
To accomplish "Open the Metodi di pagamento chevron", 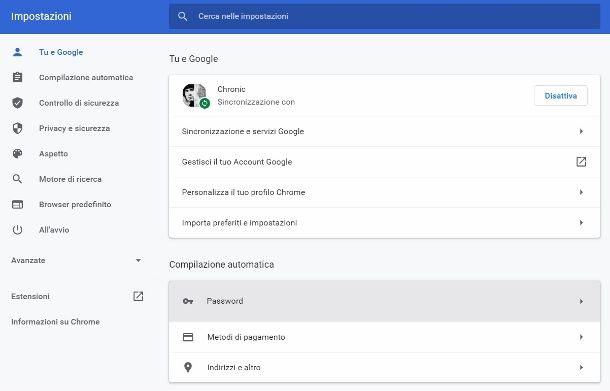I will pyautogui.click(x=581, y=337).
